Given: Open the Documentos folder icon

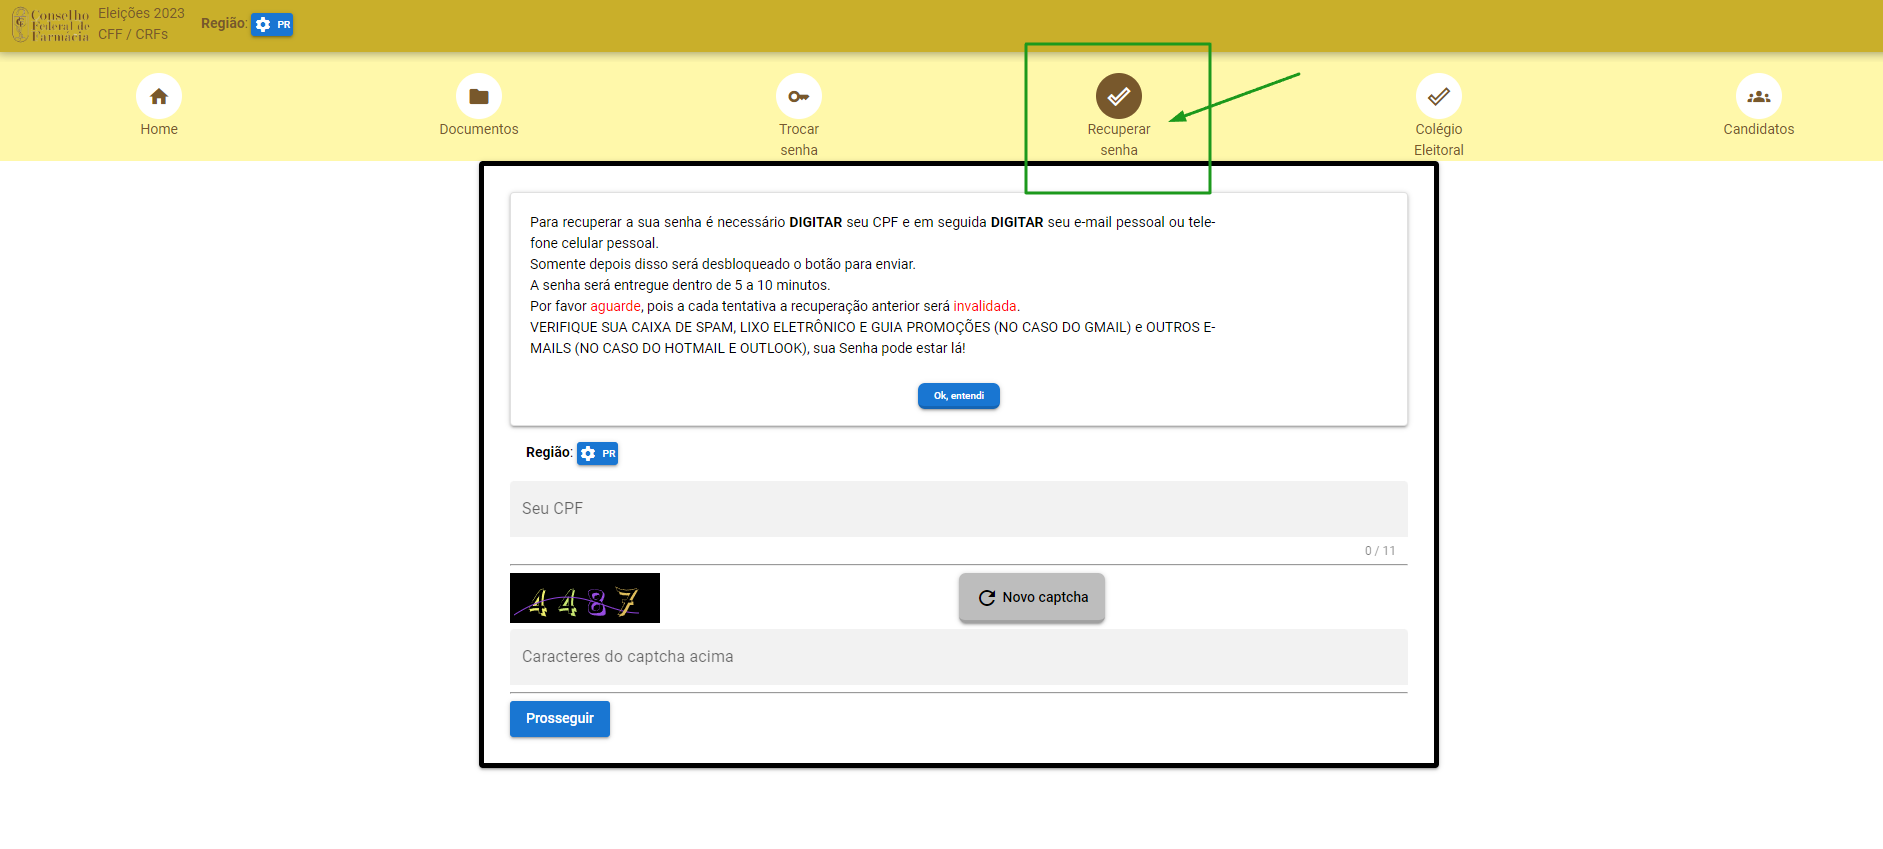Looking at the screenshot, I should [x=479, y=97].
